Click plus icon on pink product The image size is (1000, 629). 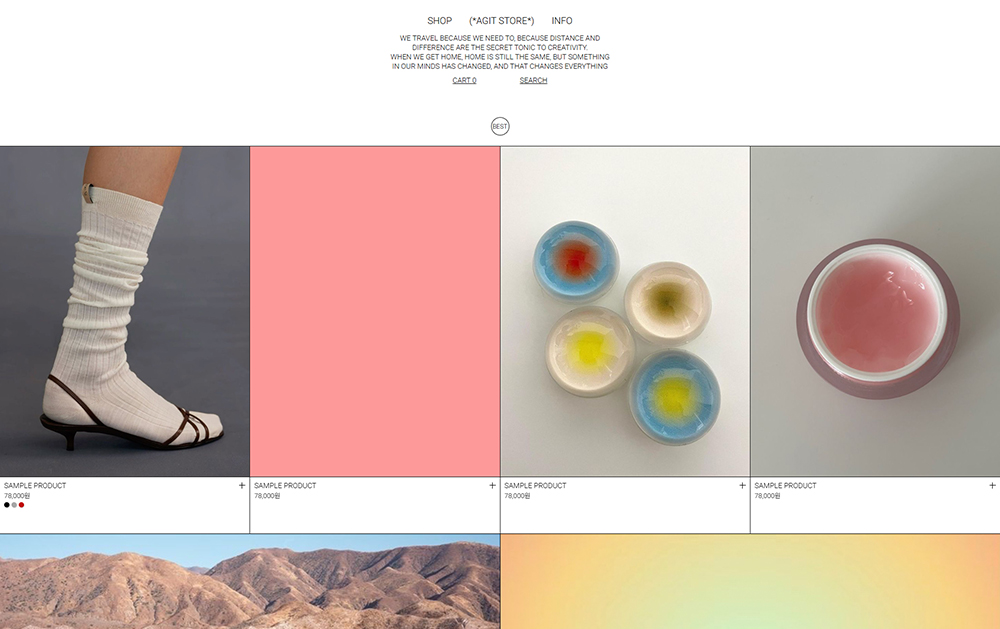tap(492, 485)
